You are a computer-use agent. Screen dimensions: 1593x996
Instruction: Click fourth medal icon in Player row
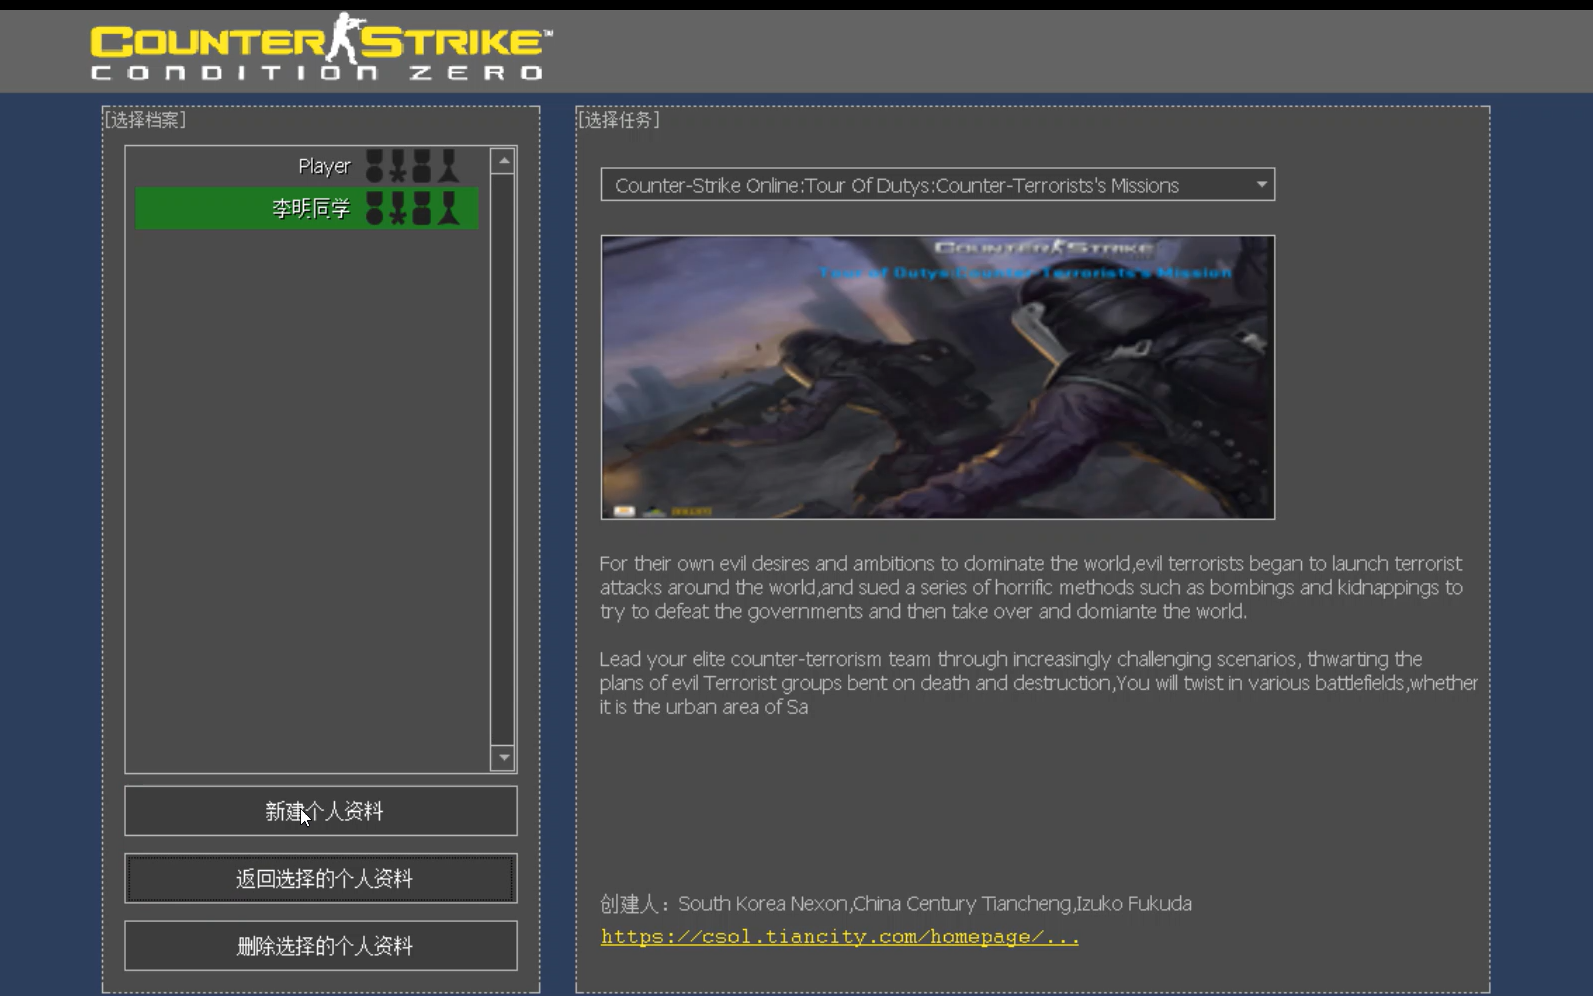(449, 166)
